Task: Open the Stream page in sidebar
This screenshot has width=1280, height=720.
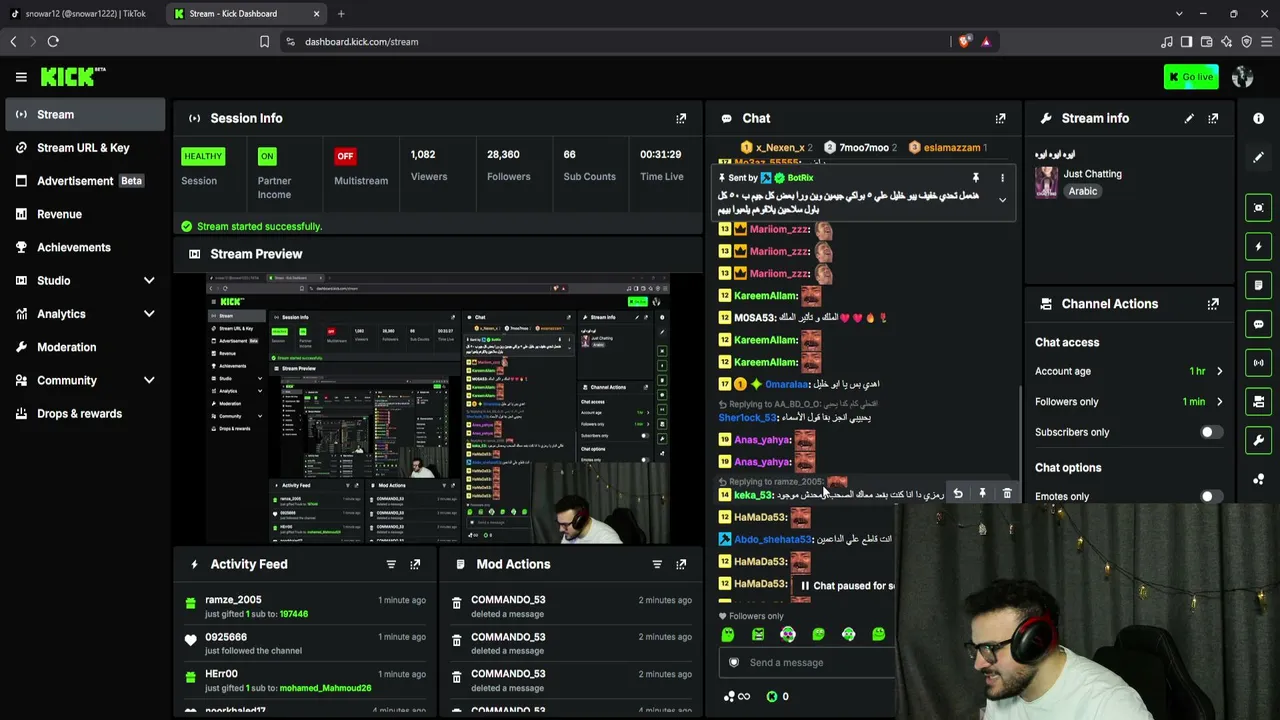Action: 85,114
